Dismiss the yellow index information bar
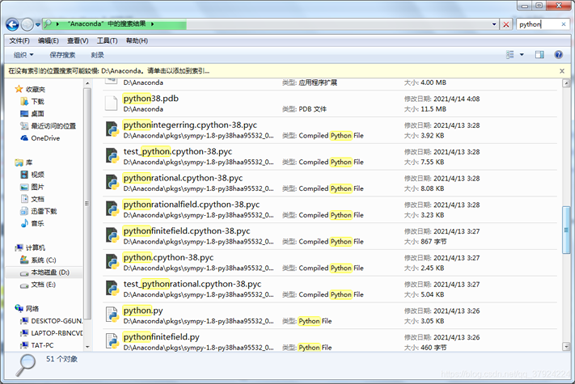This screenshot has height=384, width=575. (x=562, y=71)
